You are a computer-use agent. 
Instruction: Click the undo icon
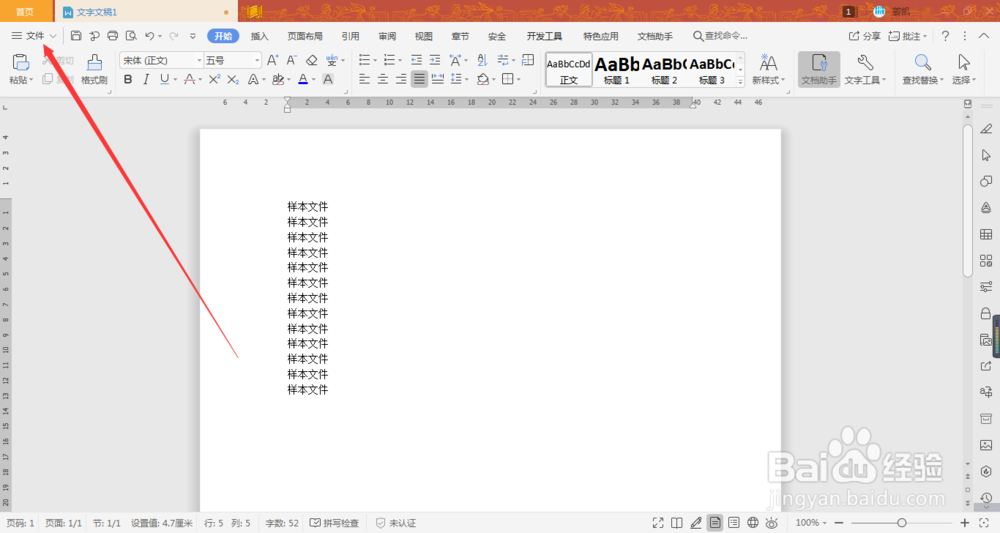click(x=150, y=36)
